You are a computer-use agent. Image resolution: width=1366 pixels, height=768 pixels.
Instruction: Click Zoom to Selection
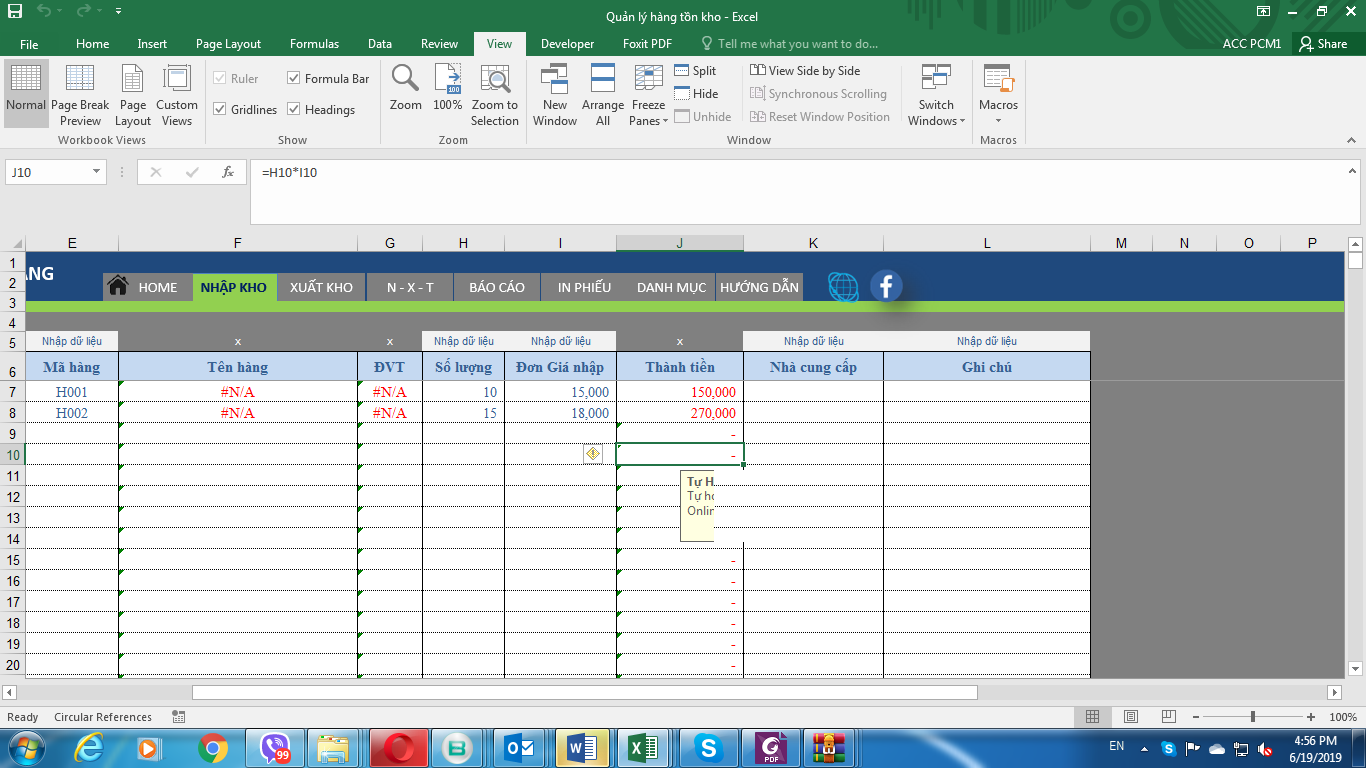[495, 95]
